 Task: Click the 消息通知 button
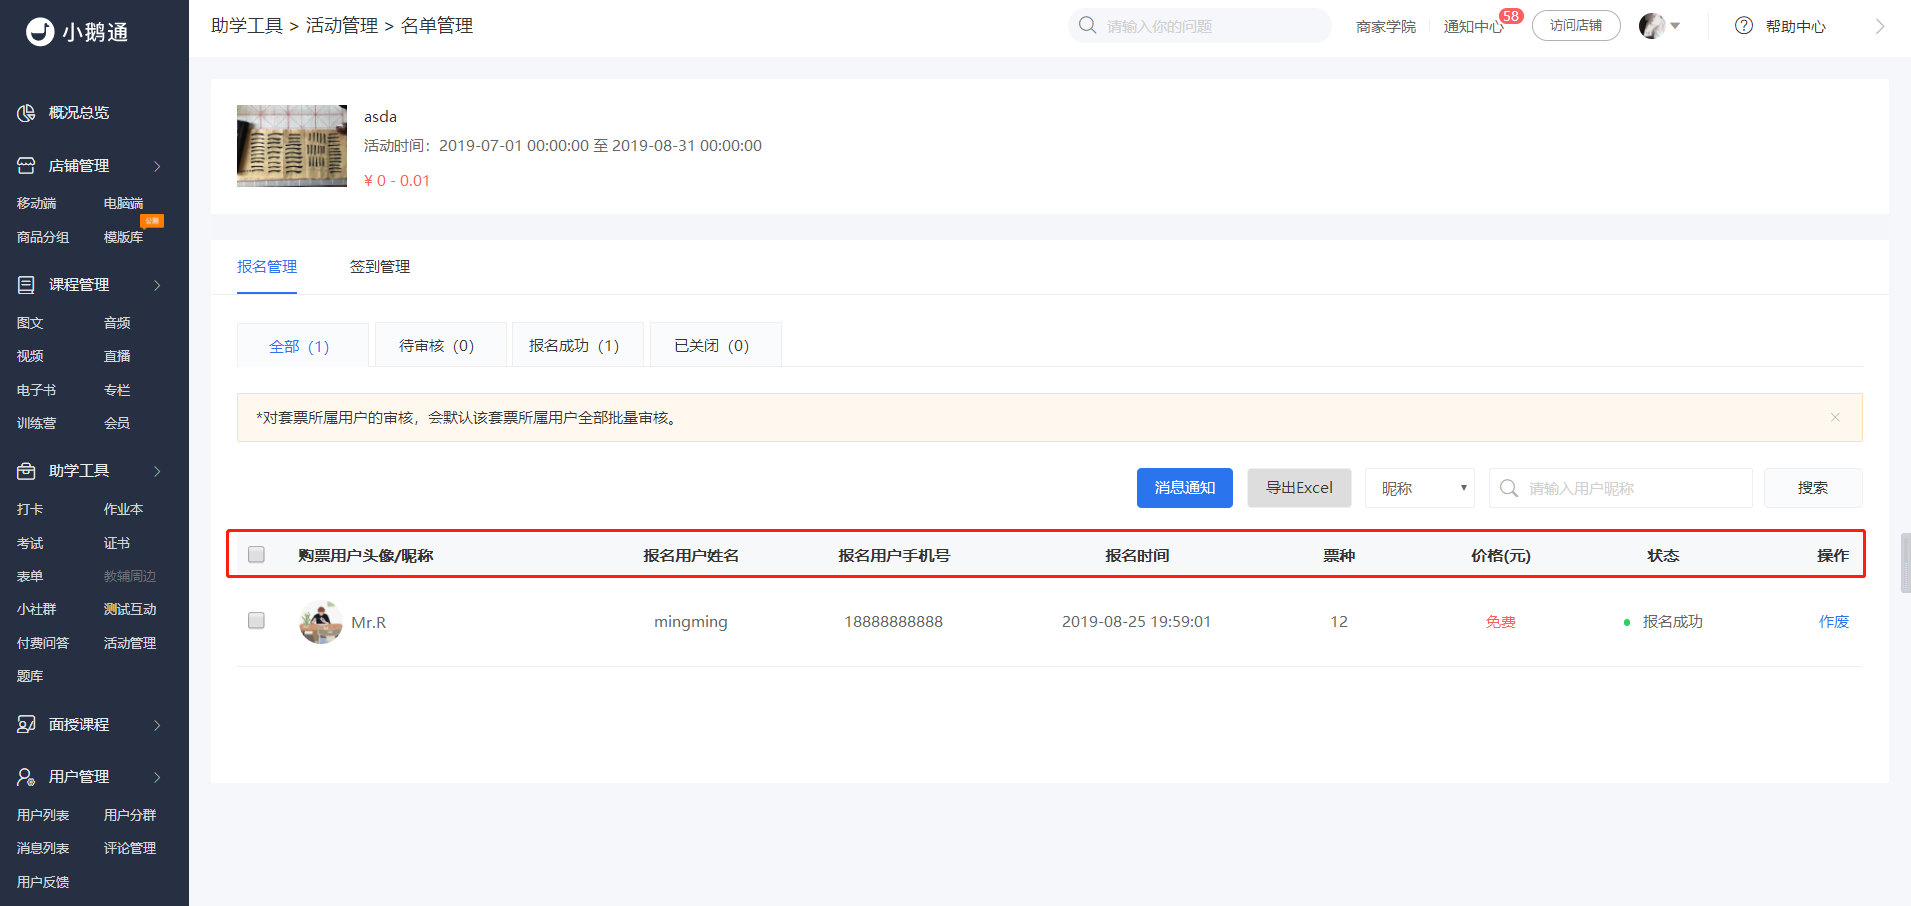tap(1185, 488)
